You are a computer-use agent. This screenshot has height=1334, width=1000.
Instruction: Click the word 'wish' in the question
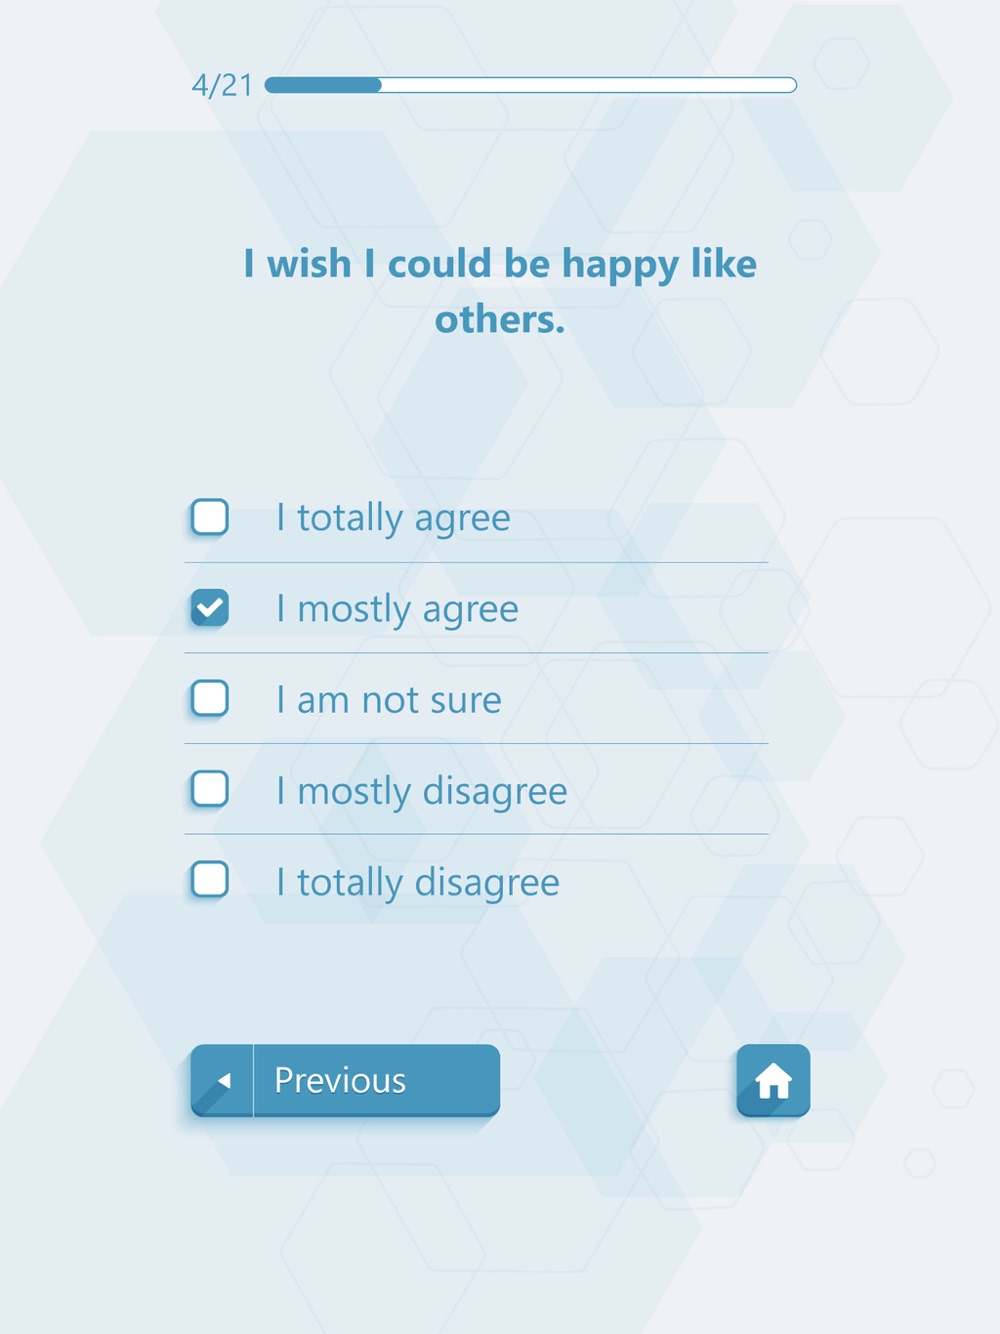point(309,264)
